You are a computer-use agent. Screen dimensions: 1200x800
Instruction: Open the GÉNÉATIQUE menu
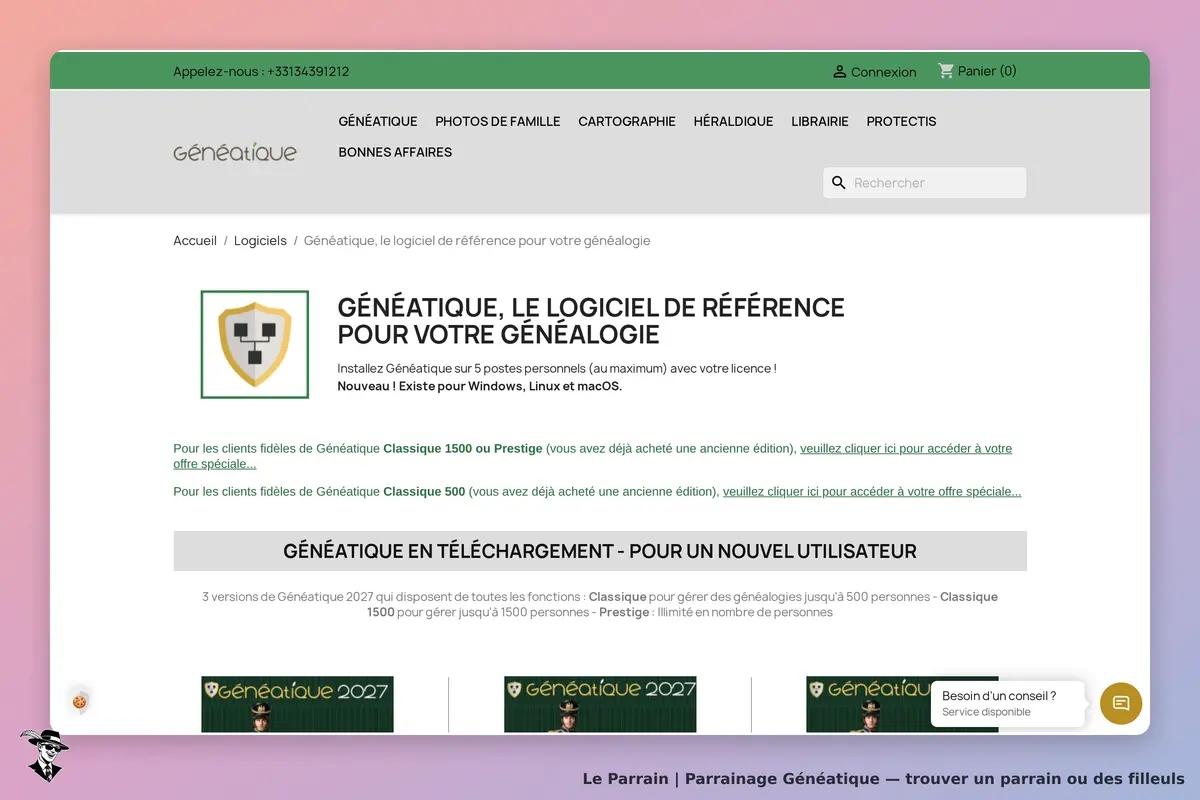[378, 121]
